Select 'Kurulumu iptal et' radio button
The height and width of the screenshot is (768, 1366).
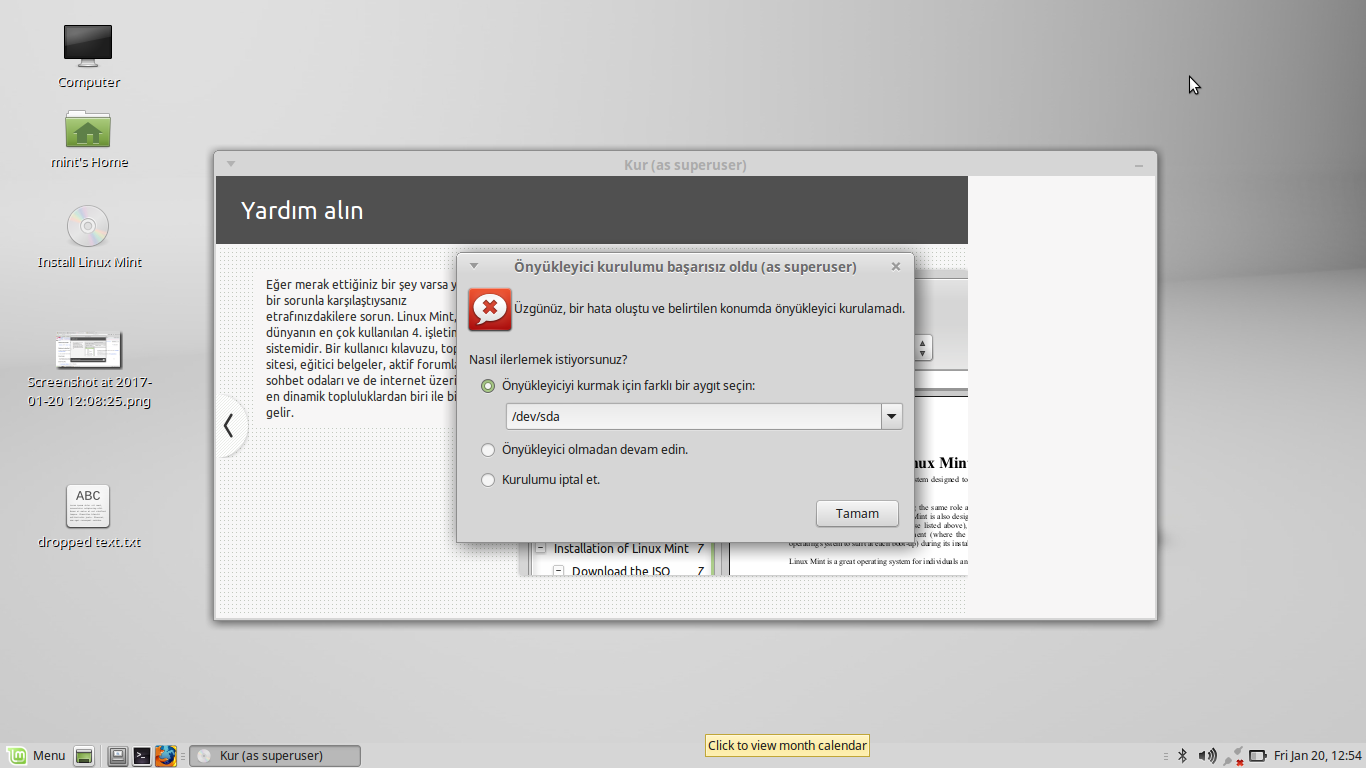point(488,480)
